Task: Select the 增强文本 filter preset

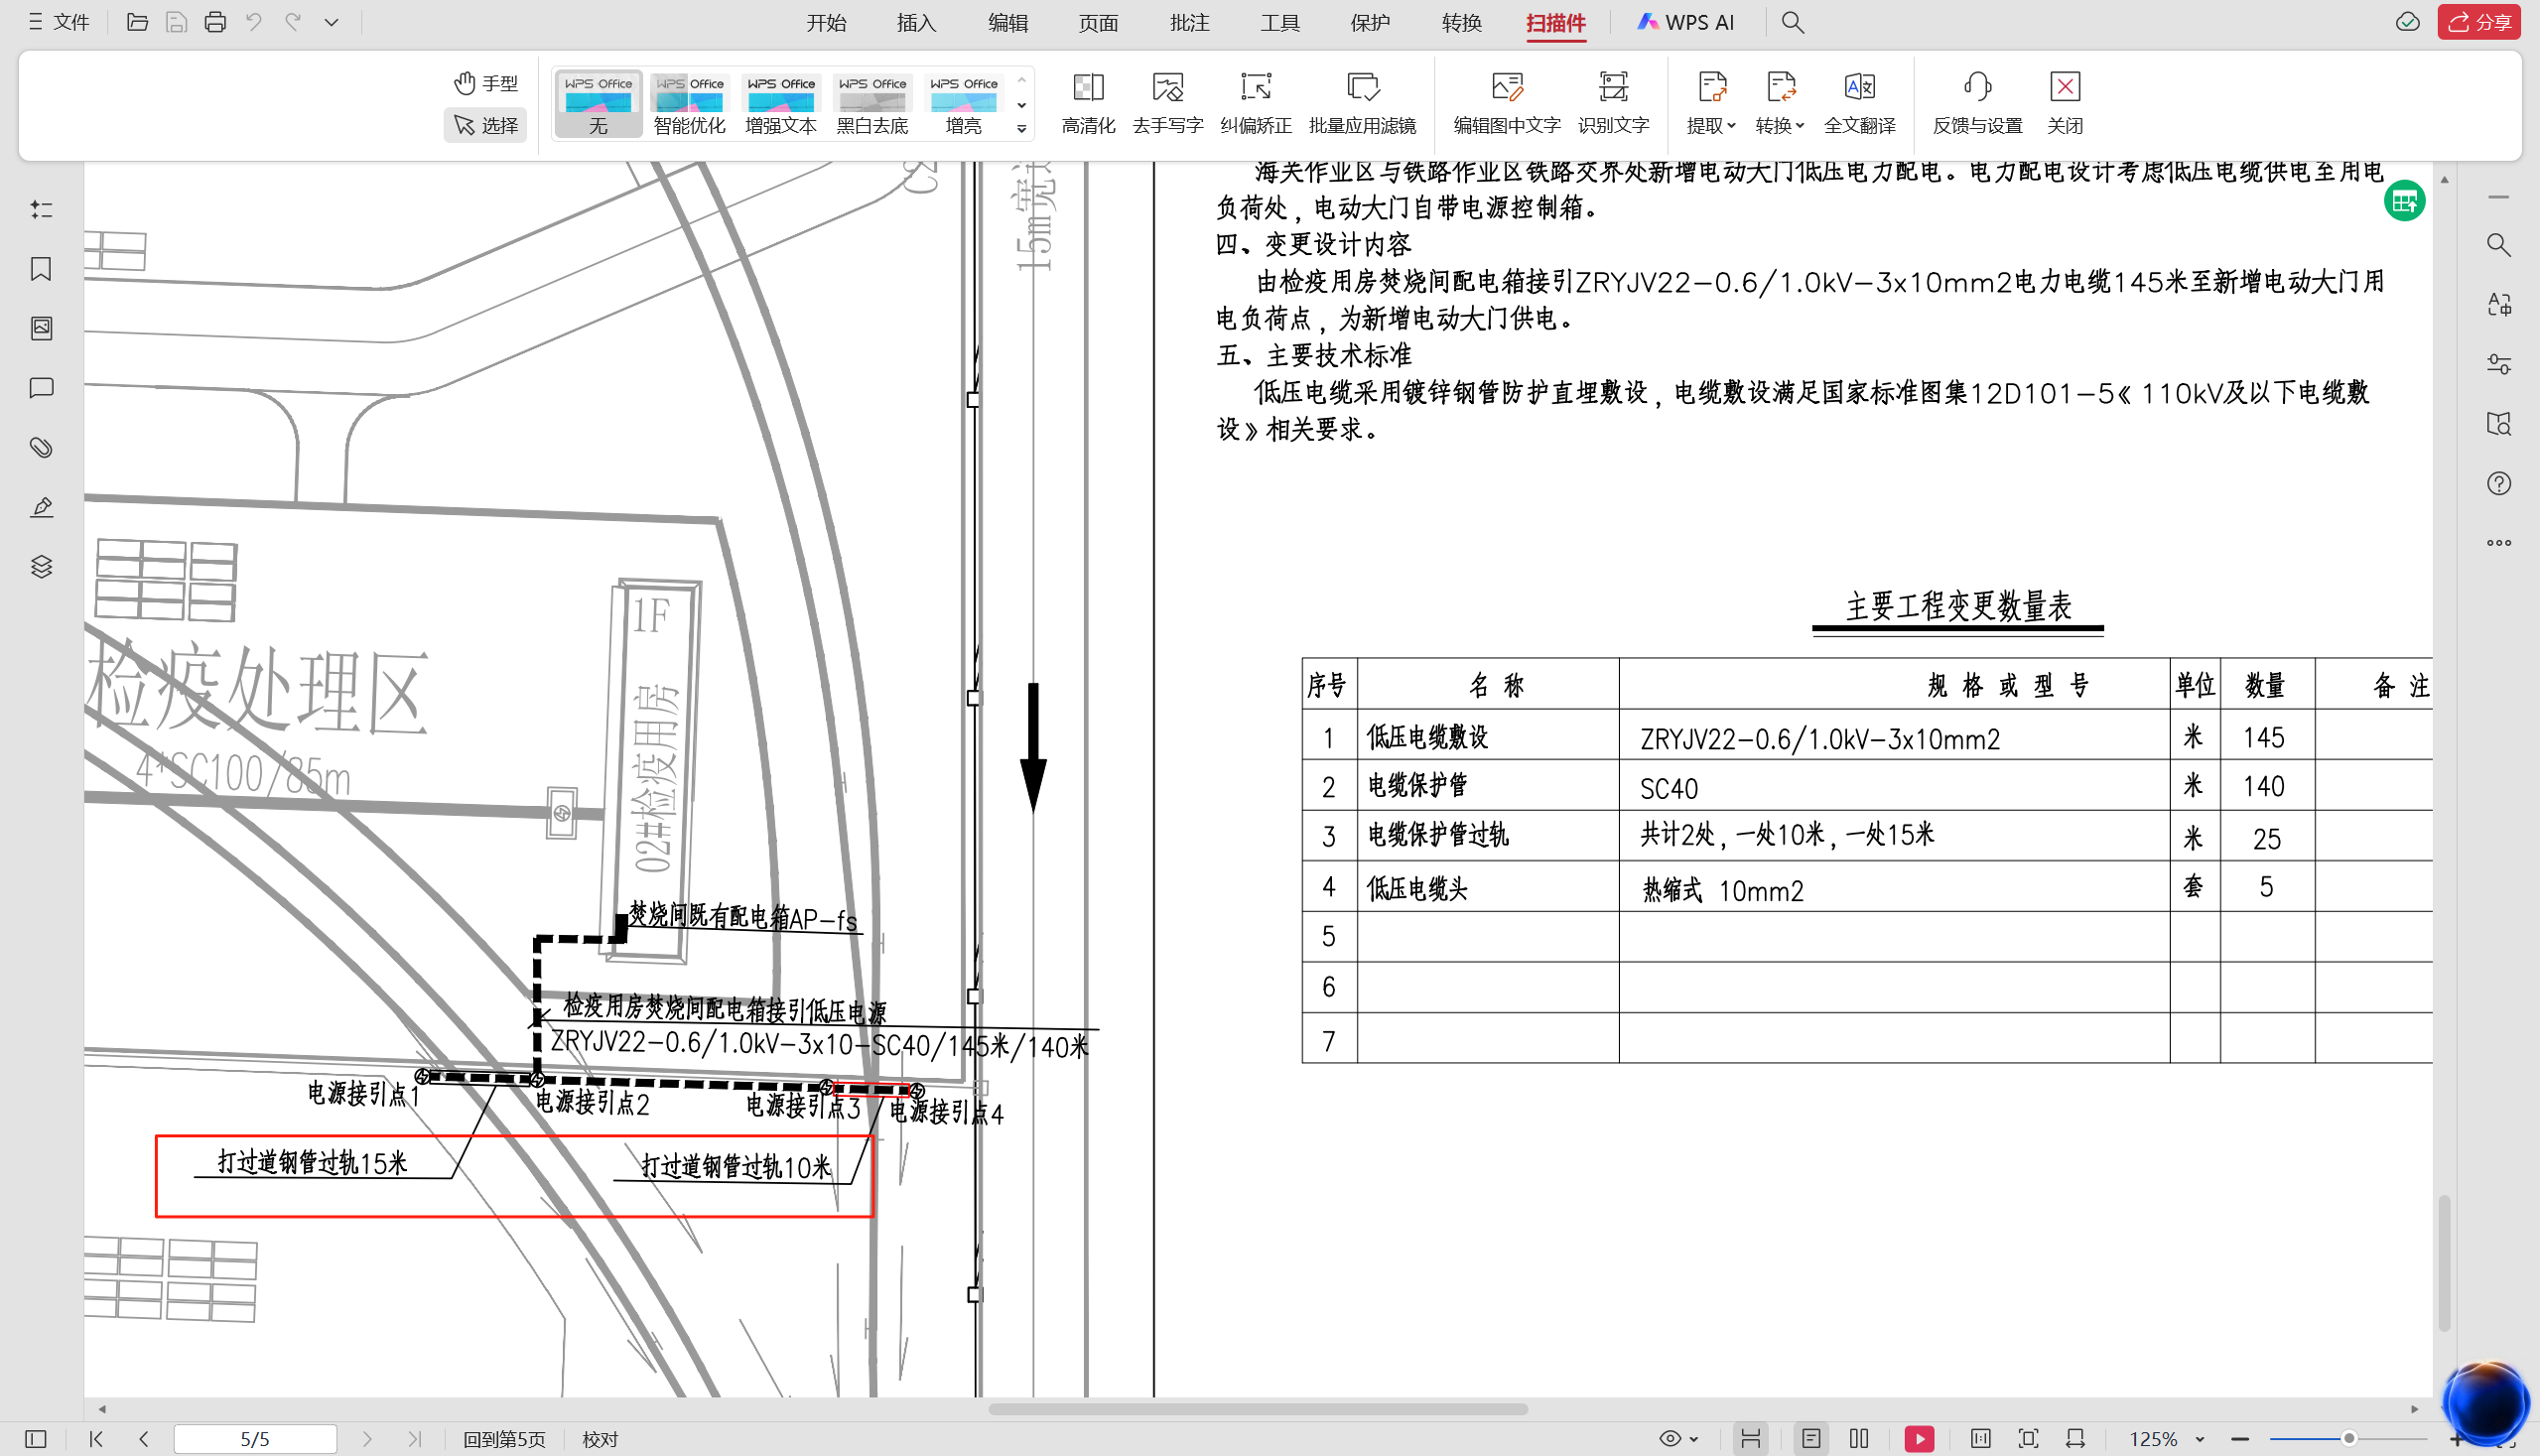Action: pos(781,104)
